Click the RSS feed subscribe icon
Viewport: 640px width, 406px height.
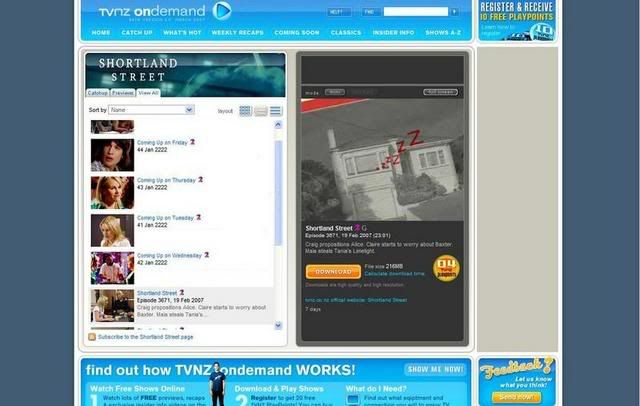click(92, 337)
